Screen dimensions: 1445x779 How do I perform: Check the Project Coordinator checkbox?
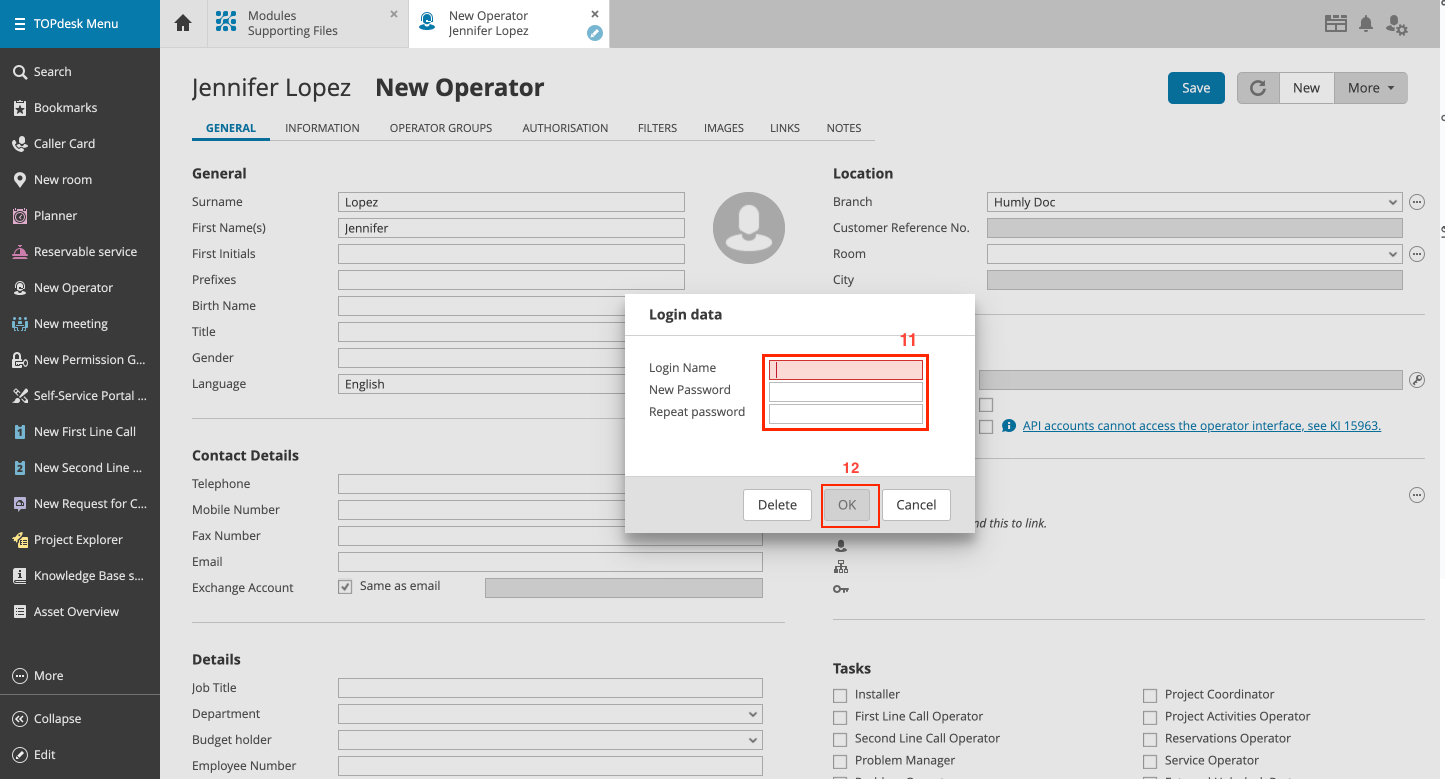(1150, 695)
